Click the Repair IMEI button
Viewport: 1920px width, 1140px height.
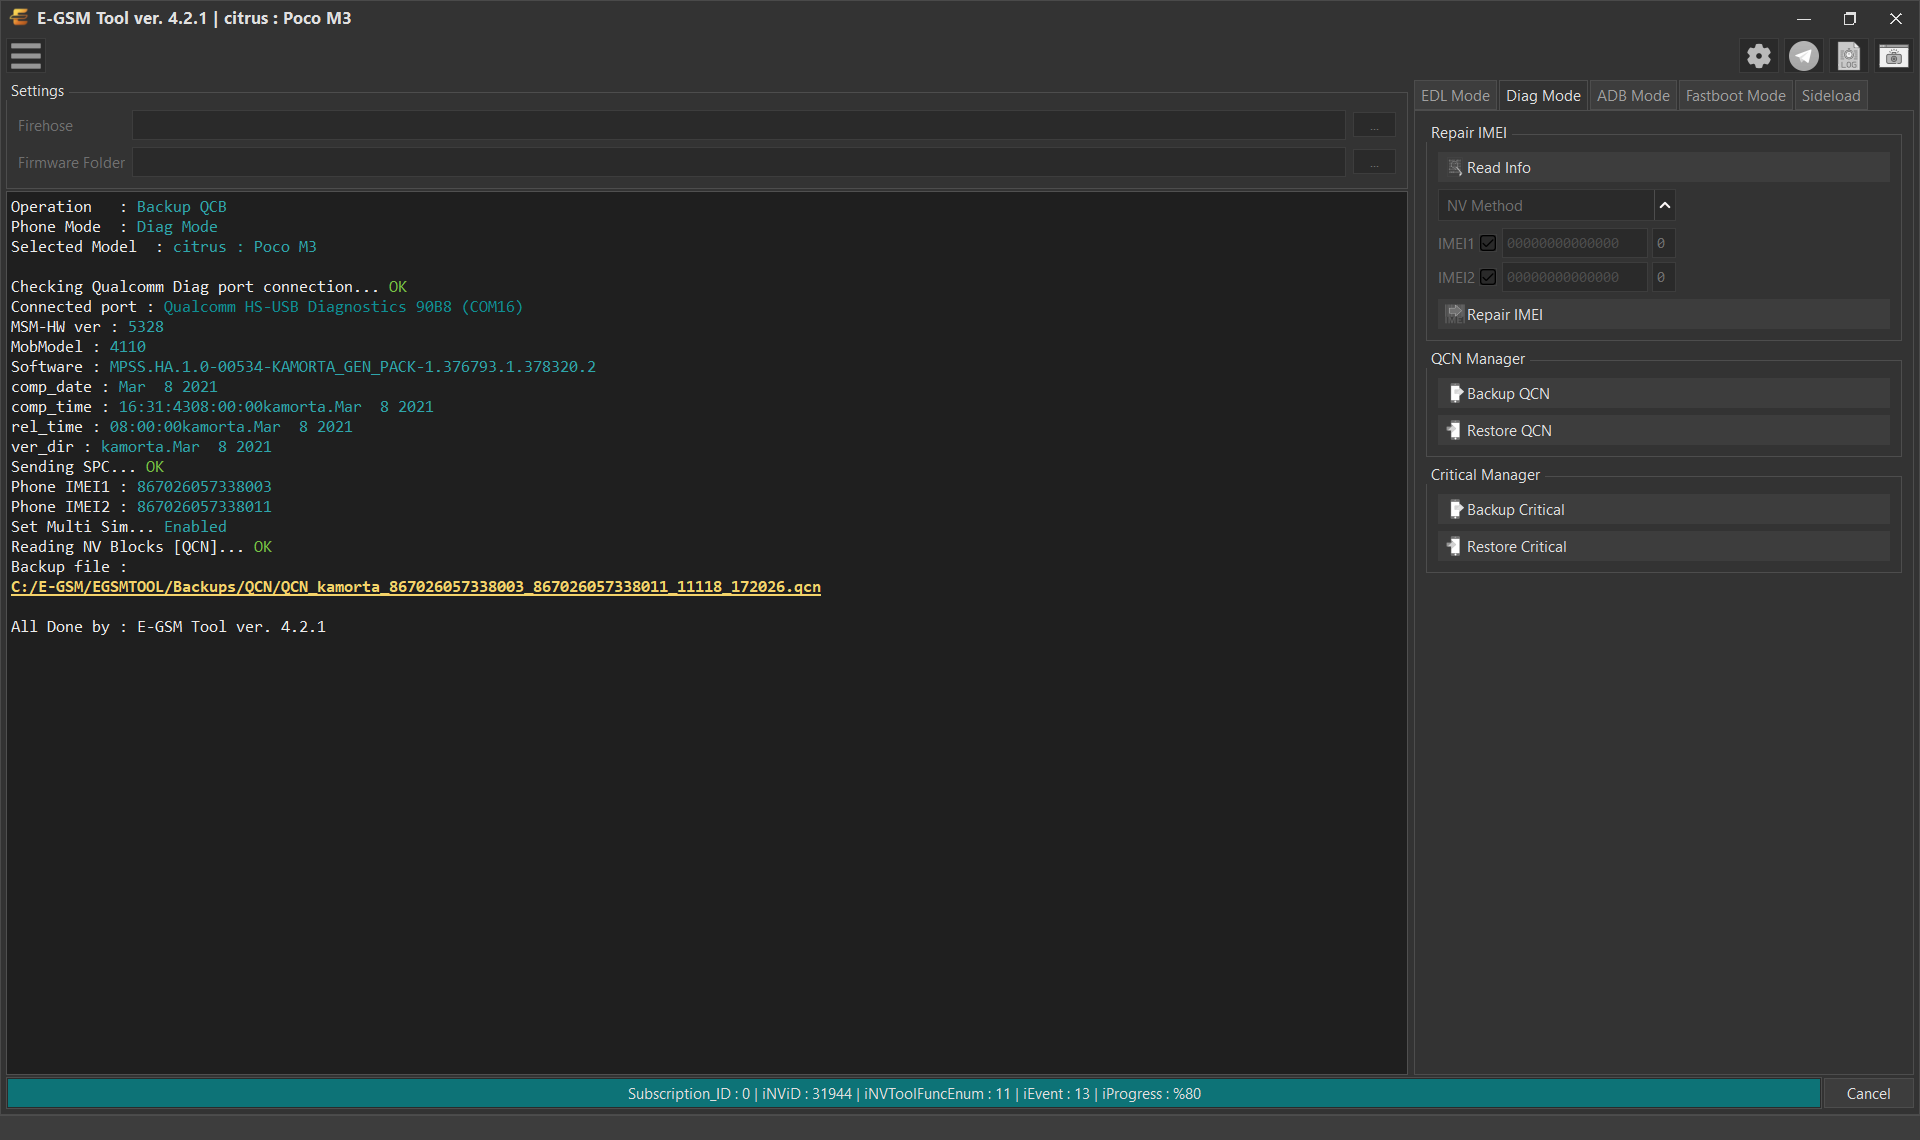pos(1663,315)
